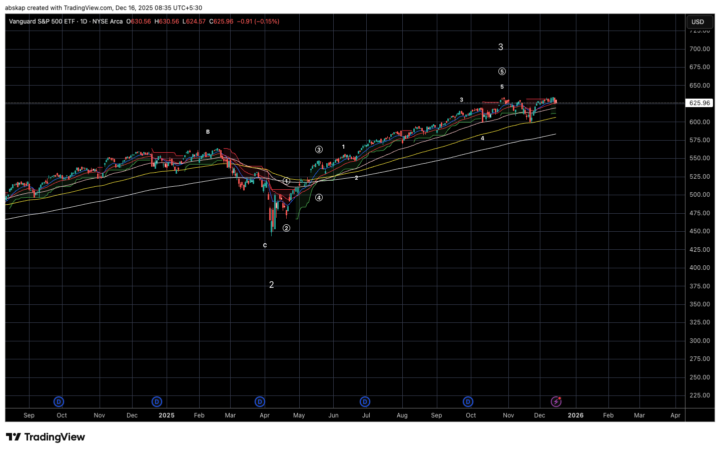Select the large wave label 2 below April low
Screen dimensions: 720x452
(x=271, y=285)
